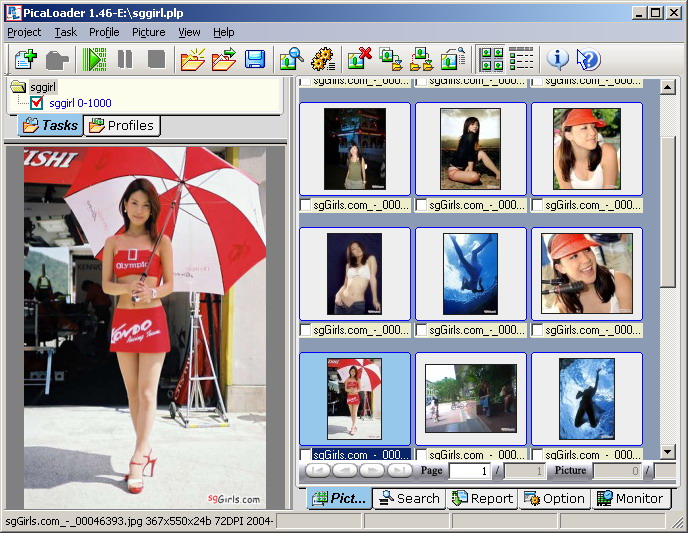
Task: Switch to thumbnail grid view icon
Action: click(491, 59)
